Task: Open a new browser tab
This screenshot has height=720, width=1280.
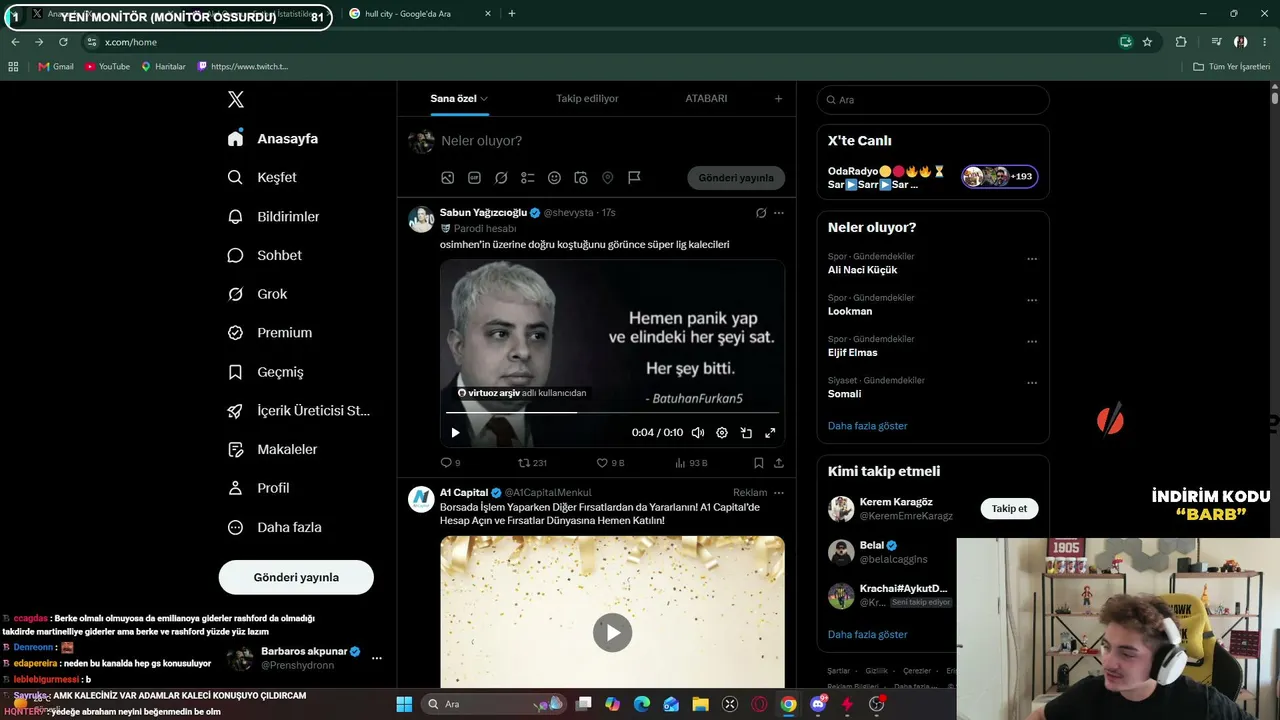Action: (512, 13)
